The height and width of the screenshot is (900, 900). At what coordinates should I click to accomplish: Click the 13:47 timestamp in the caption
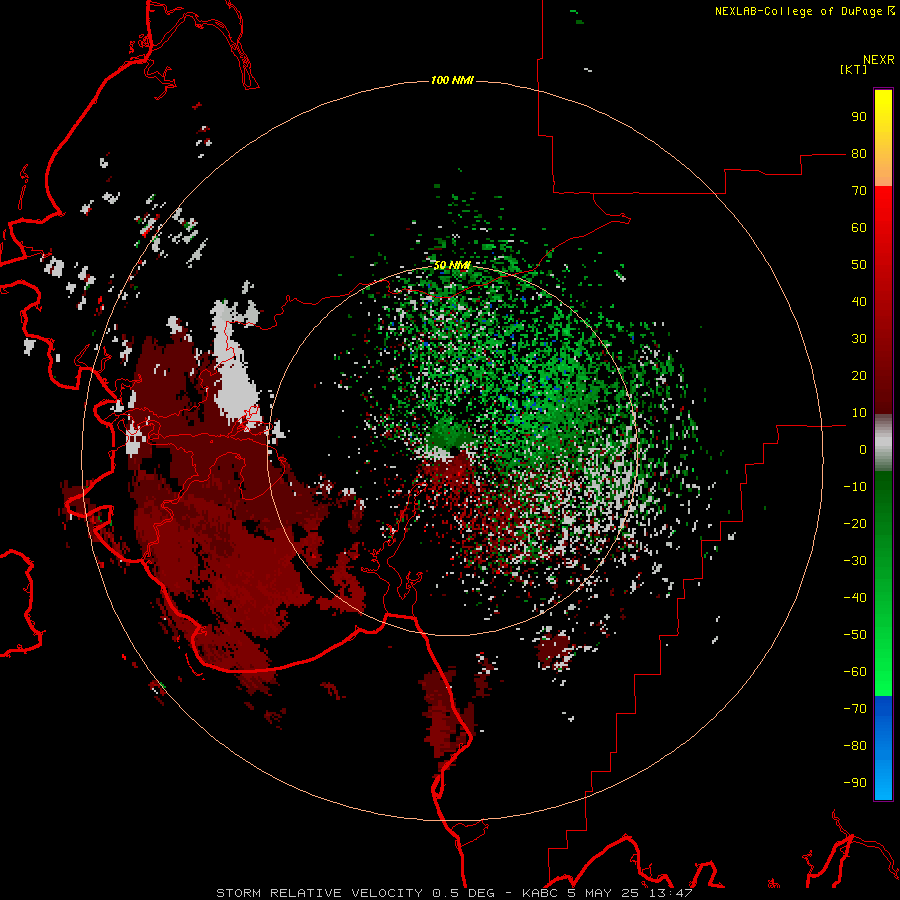[x=671, y=893]
